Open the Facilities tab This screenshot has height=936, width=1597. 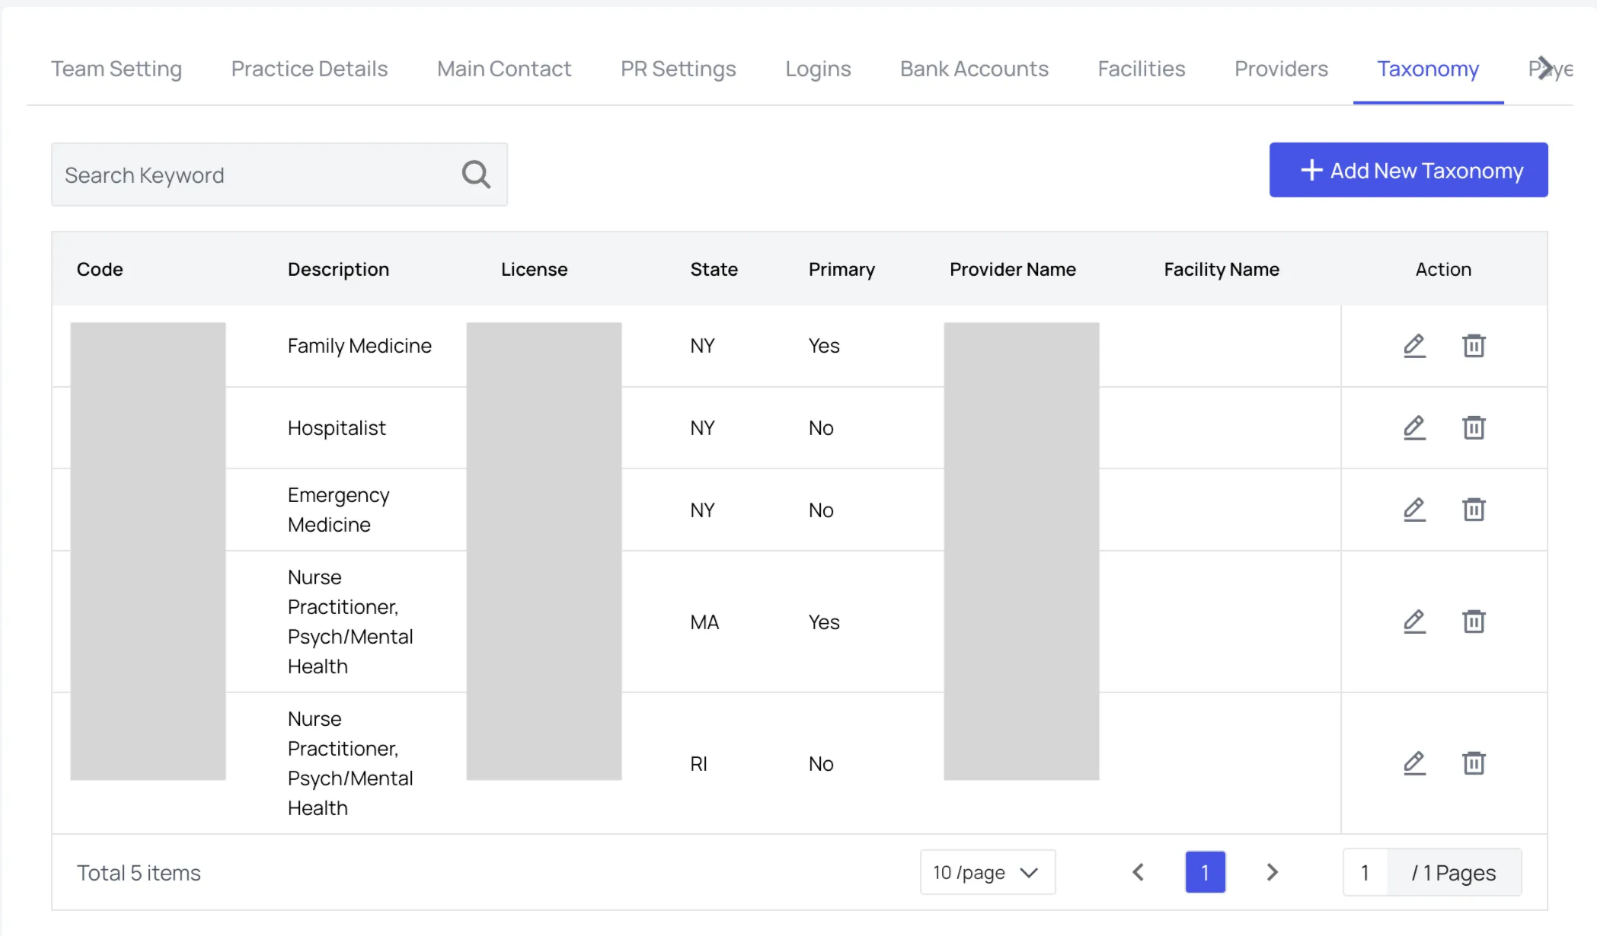[x=1141, y=69]
